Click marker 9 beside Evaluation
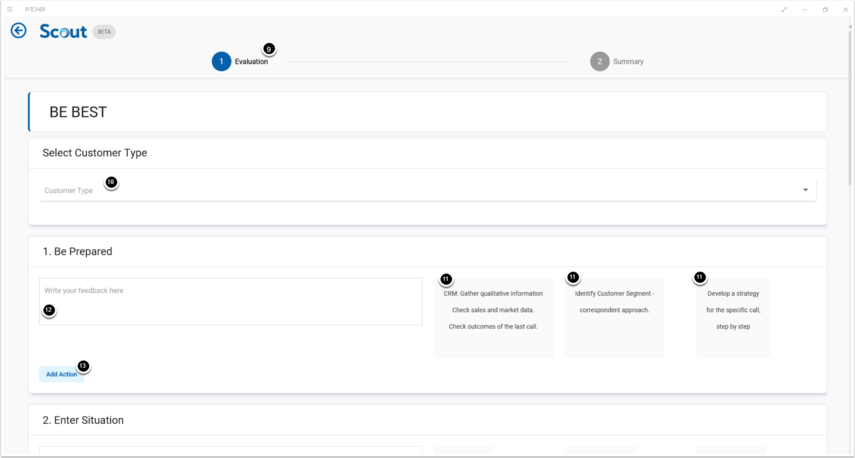The image size is (855, 458). pyautogui.click(x=268, y=49)
